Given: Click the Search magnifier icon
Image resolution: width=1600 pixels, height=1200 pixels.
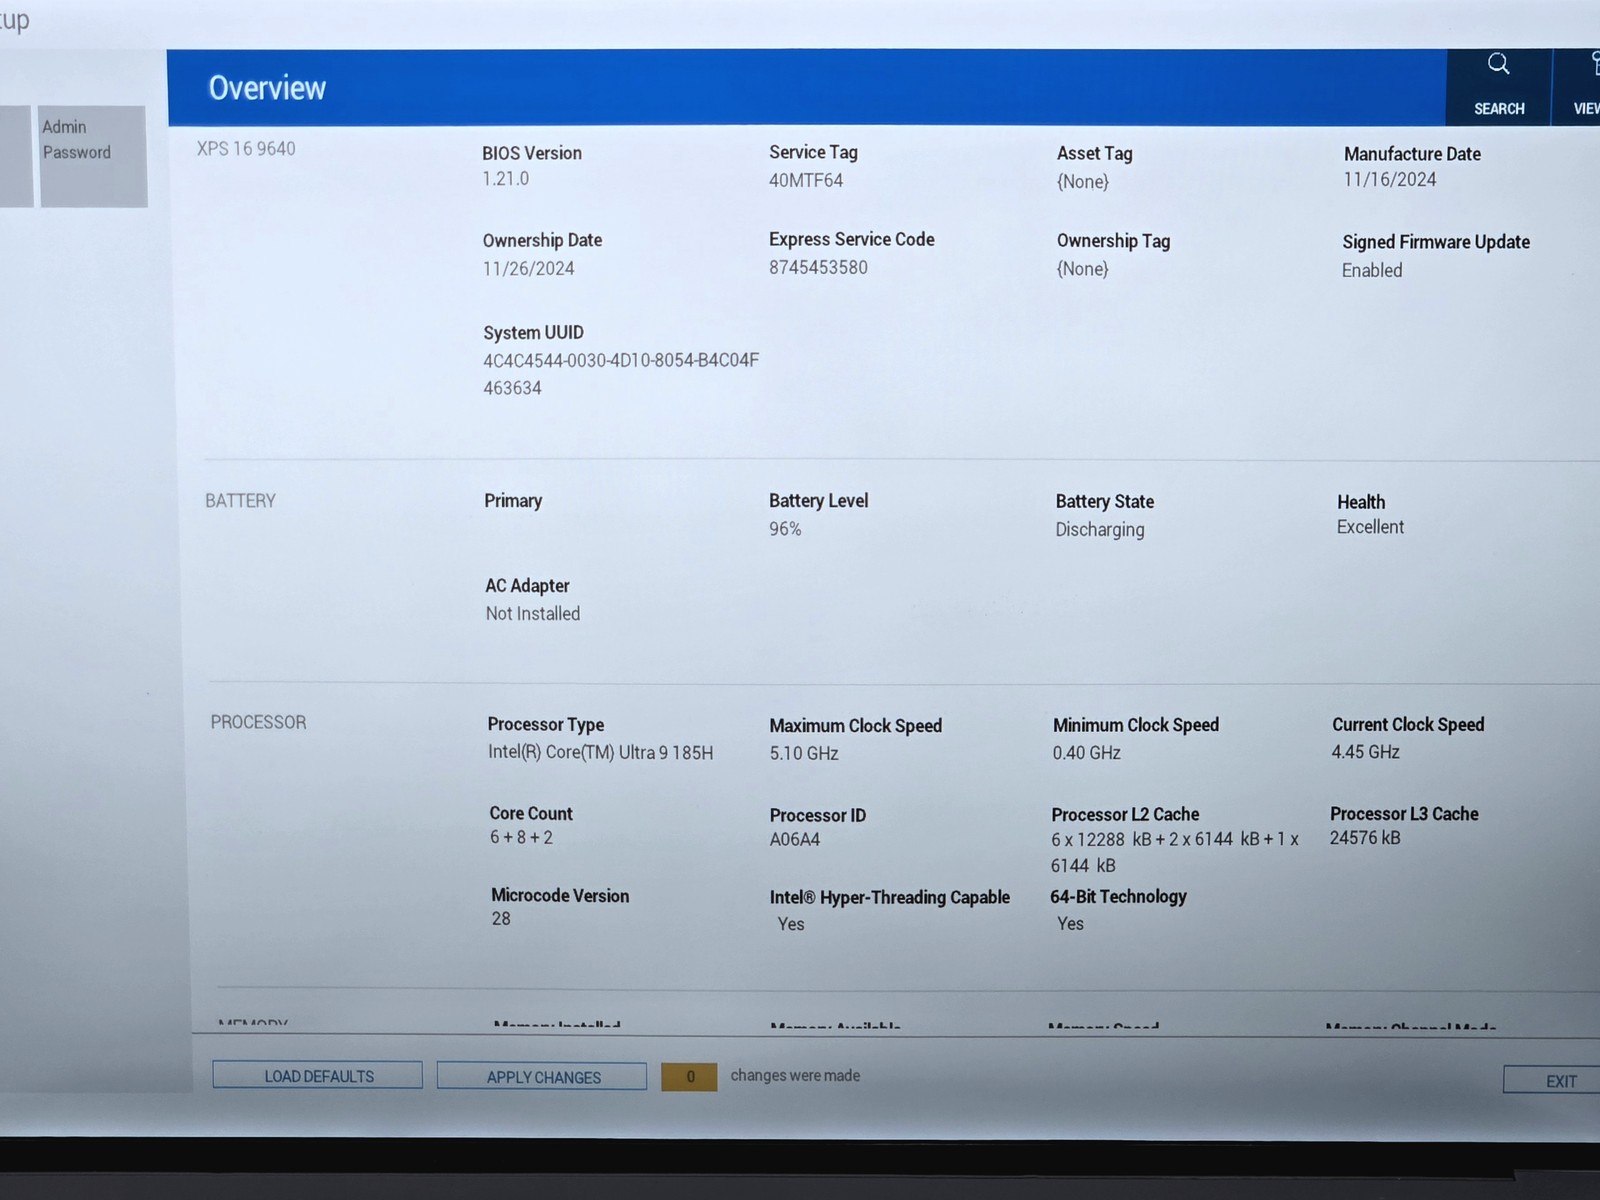Looking at the screenshot, I should pyautogui.click(x=1498, y=65).
